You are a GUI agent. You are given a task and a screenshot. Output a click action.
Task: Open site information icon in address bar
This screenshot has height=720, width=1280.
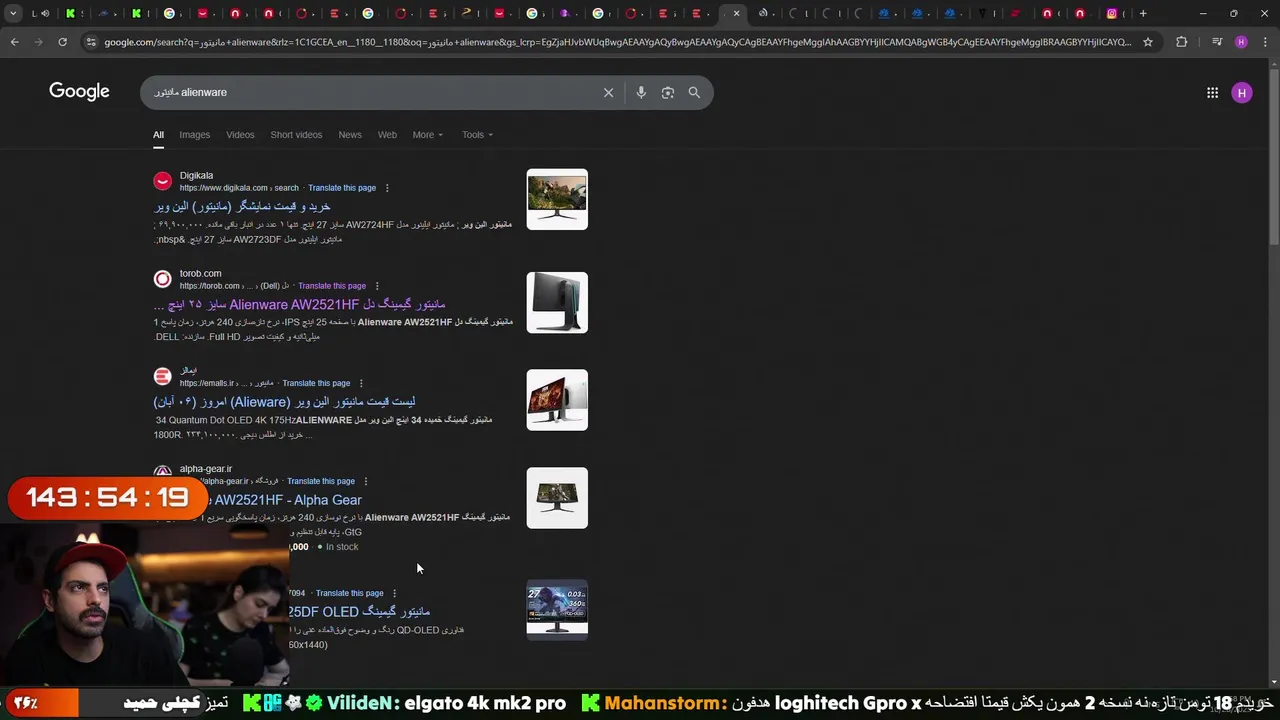point(91,42)
